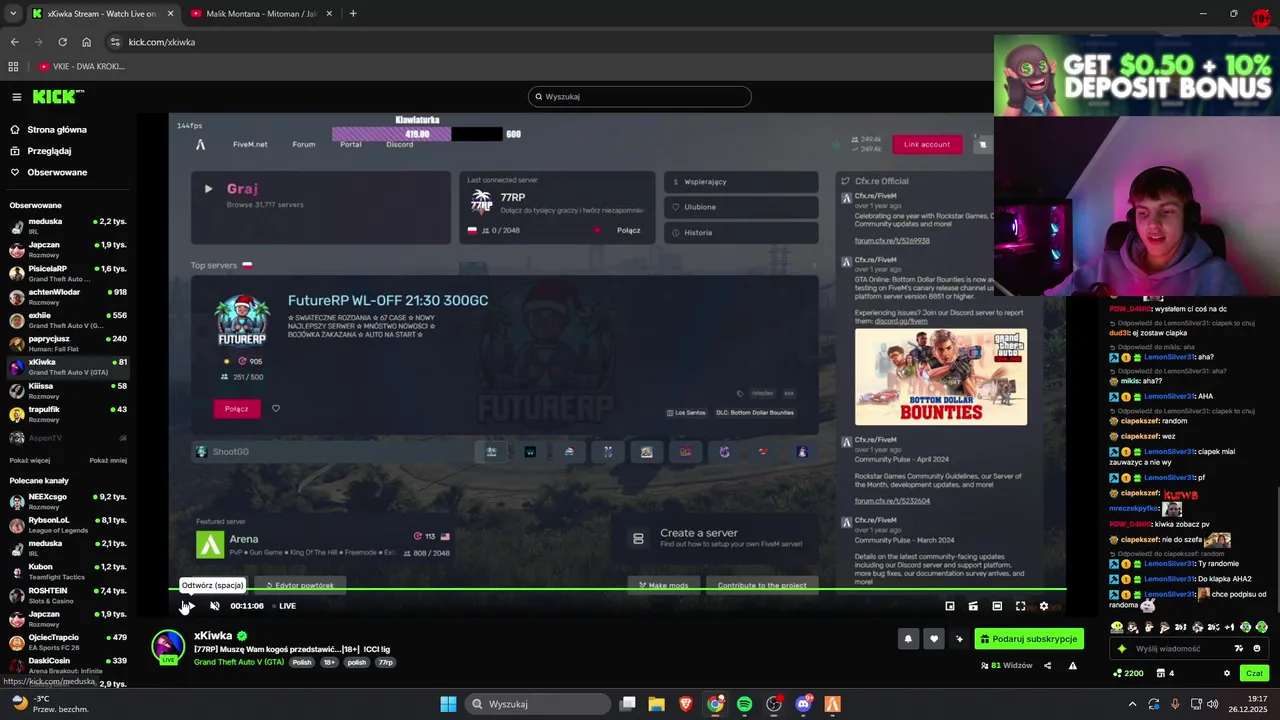Open player settings gear
Image resolution: width=1280 pixels, height=720 pixels.
[1044, 606]
